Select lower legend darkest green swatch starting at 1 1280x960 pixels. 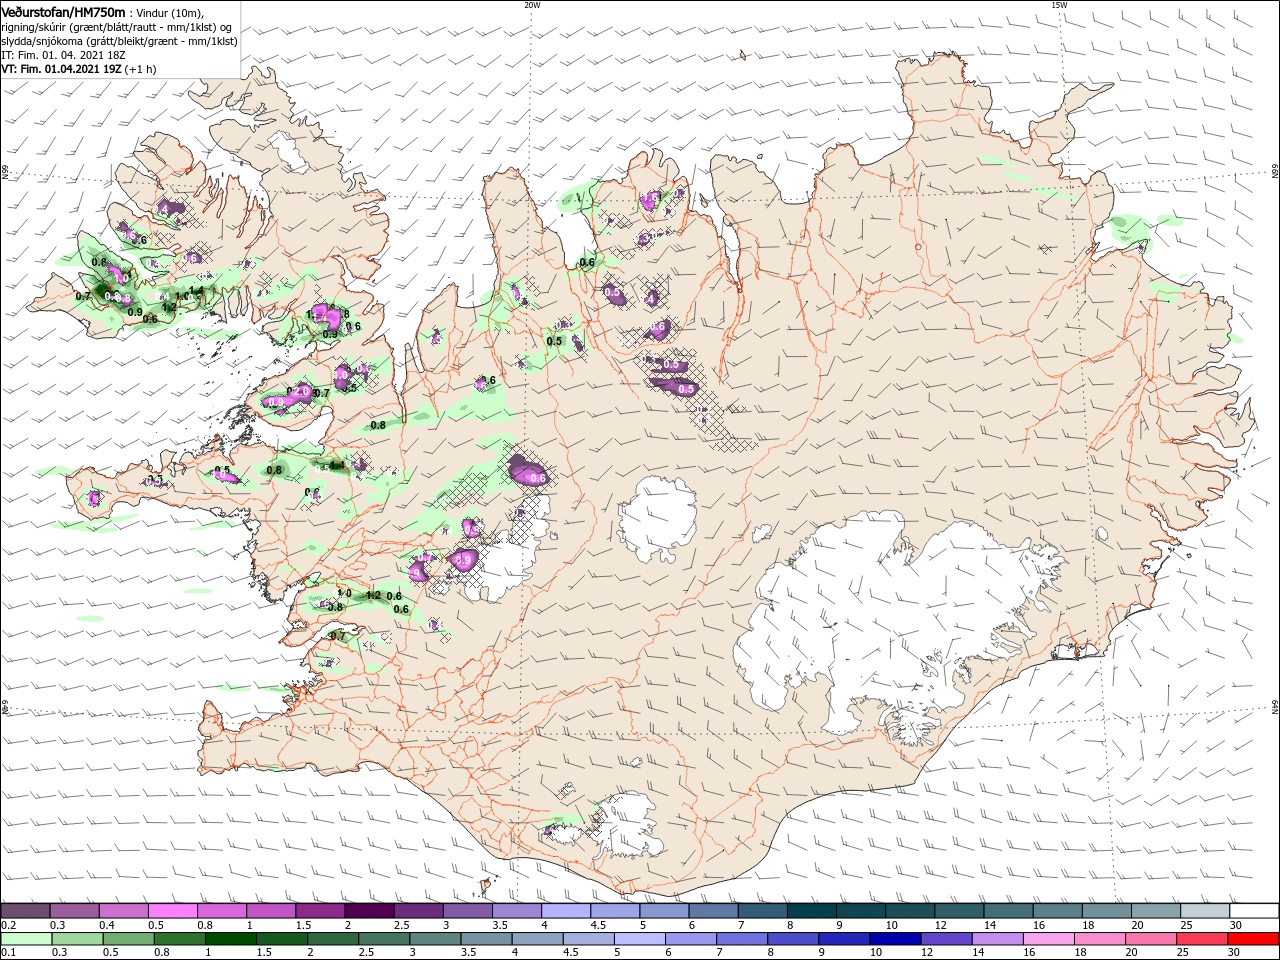(x=231, y=939)
